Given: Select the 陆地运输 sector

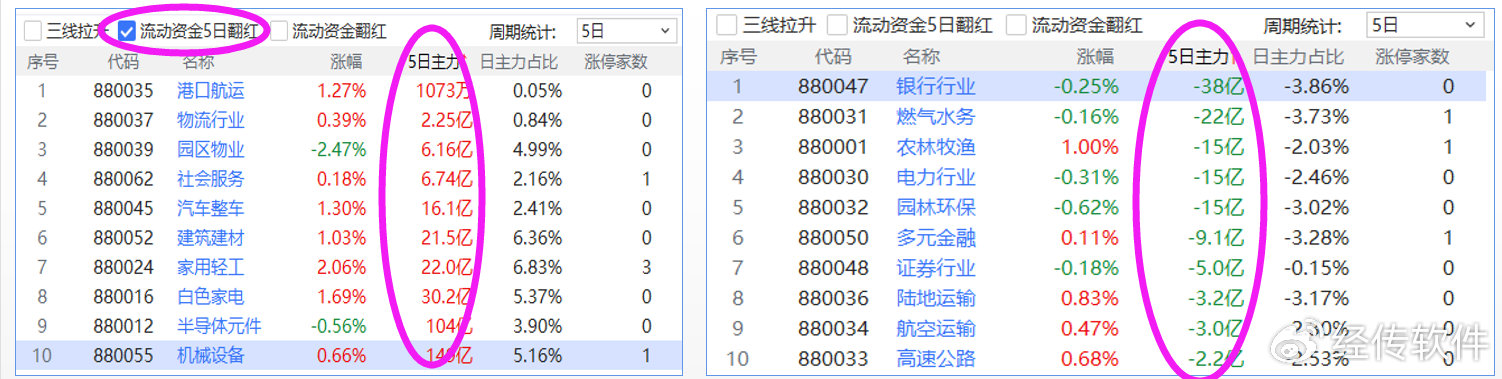Looking at the screenshot, I should [x=936, y=298].
